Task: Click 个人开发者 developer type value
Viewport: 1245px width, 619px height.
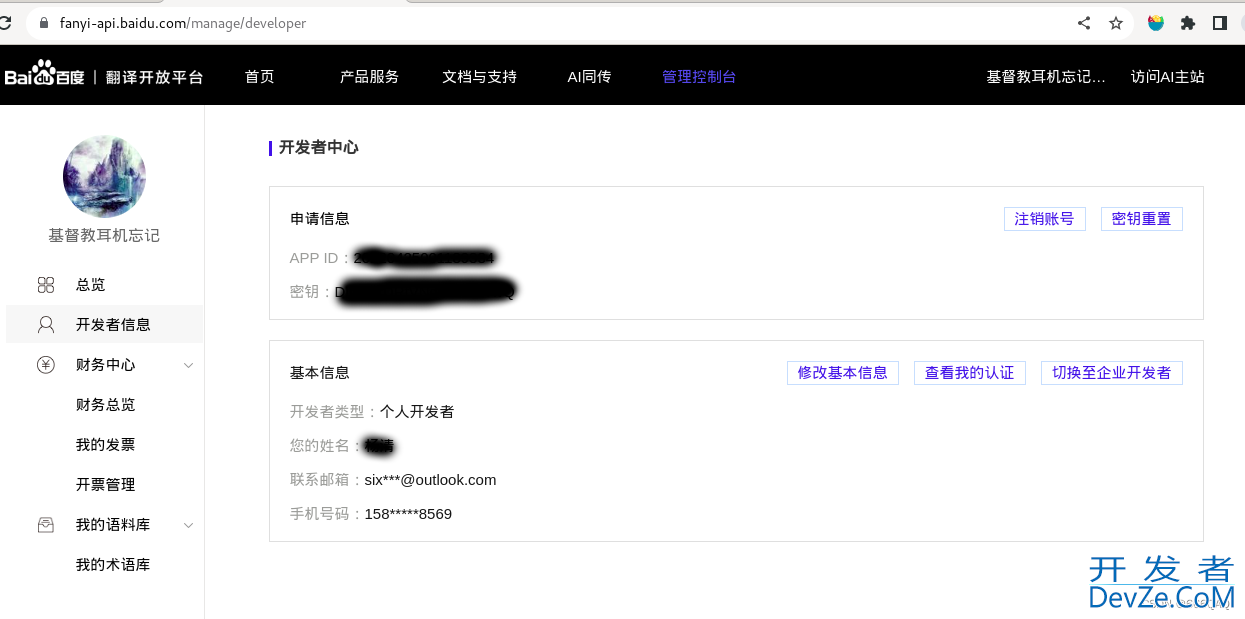Action: [x=417, y=412]
